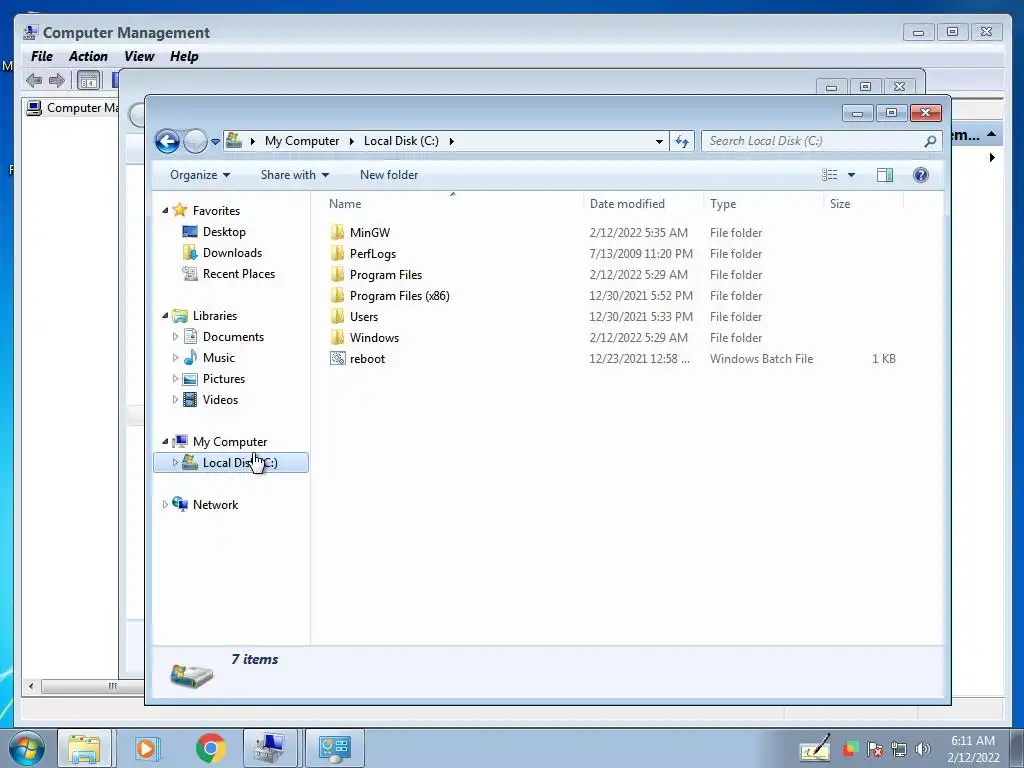Select the Windows folder icon
The image size is (1024, 768).
[x=338, y=337]
